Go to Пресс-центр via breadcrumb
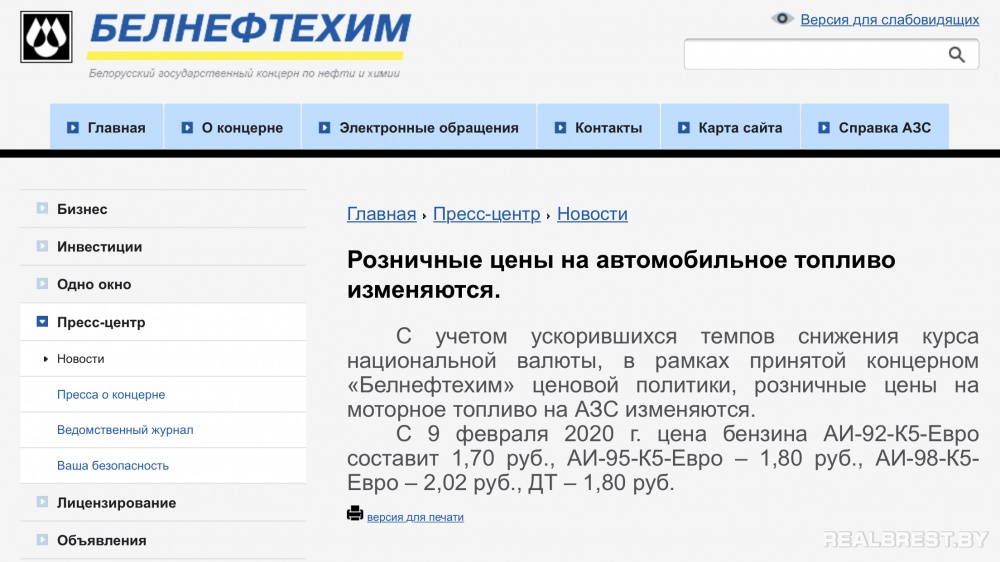1000x562 pixels. (x=486, y=214)
